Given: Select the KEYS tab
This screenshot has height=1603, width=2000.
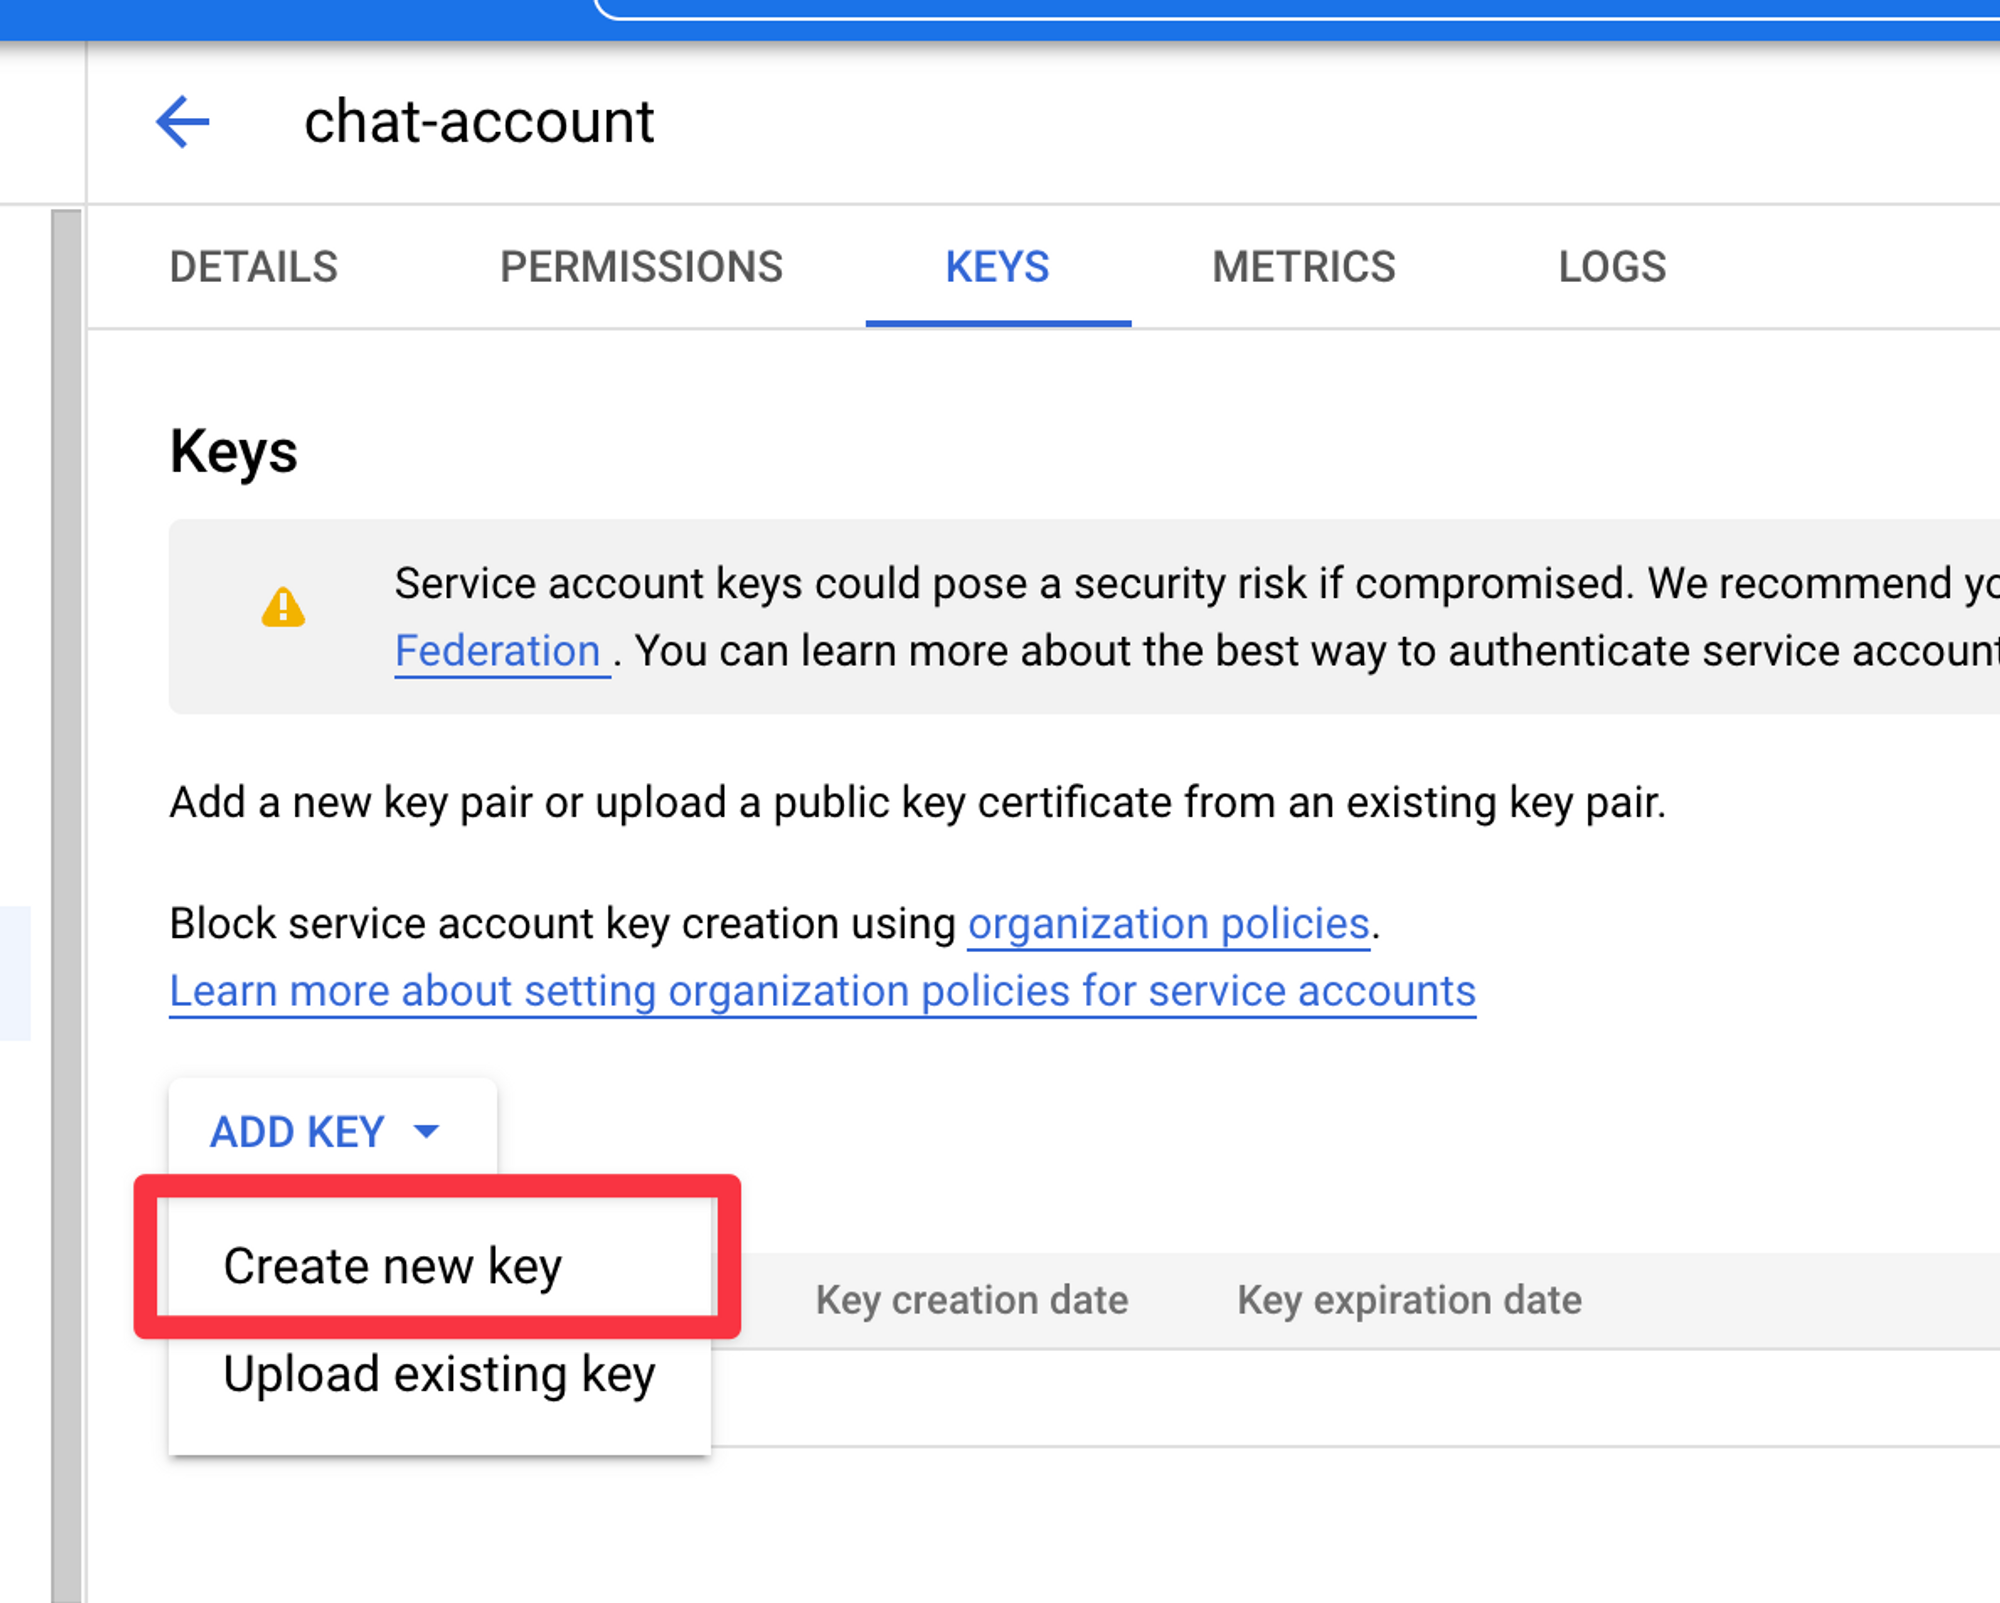Looking at the screenshot, I should coord(997,267).
